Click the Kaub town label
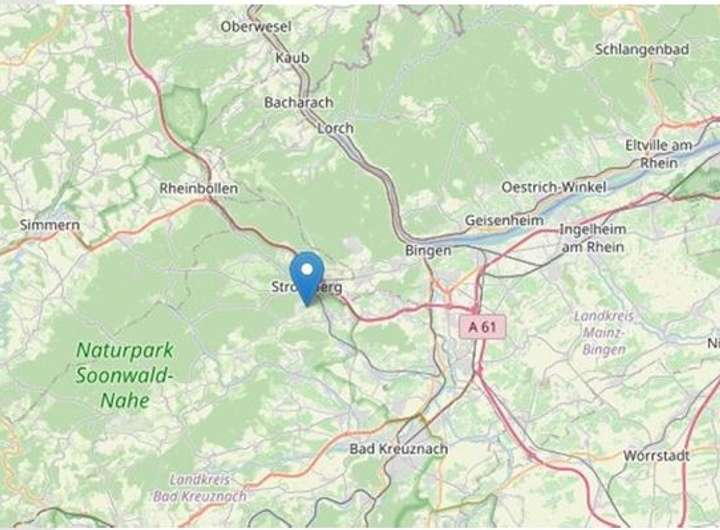 pyautogui.click(x=292, y=58)
